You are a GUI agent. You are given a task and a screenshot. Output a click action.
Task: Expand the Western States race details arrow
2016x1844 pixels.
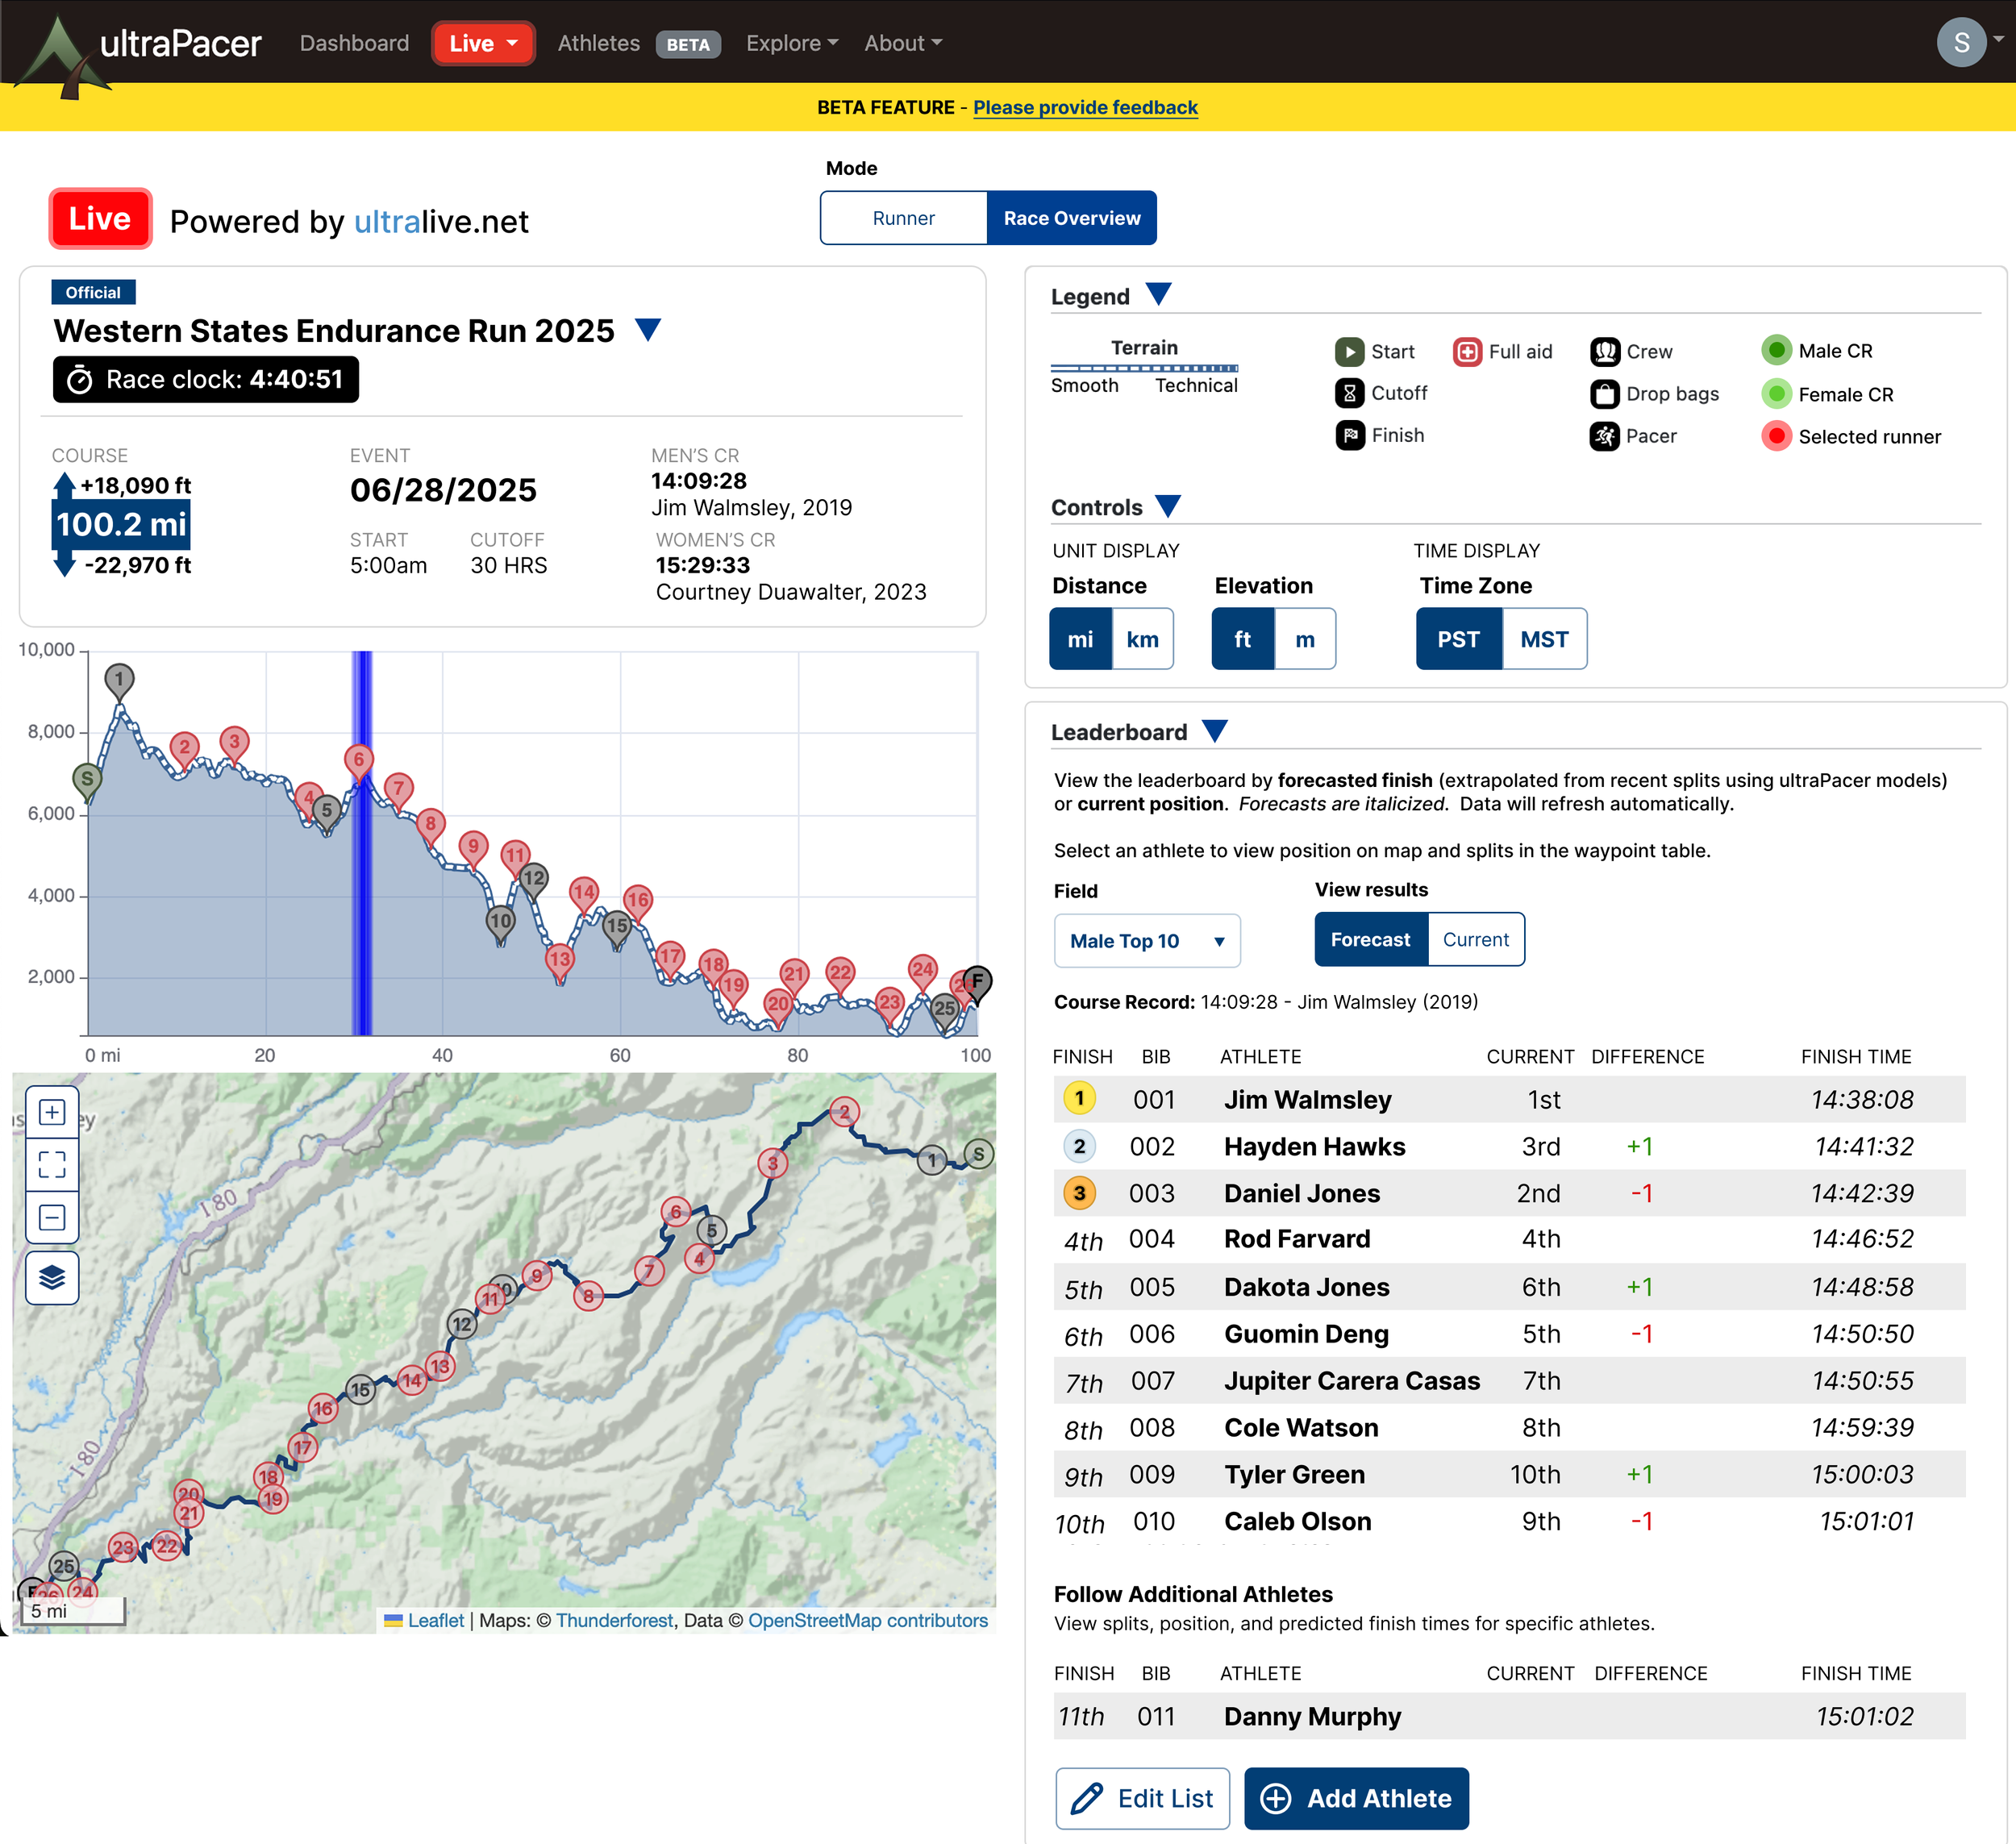click(x=648, y=330)
